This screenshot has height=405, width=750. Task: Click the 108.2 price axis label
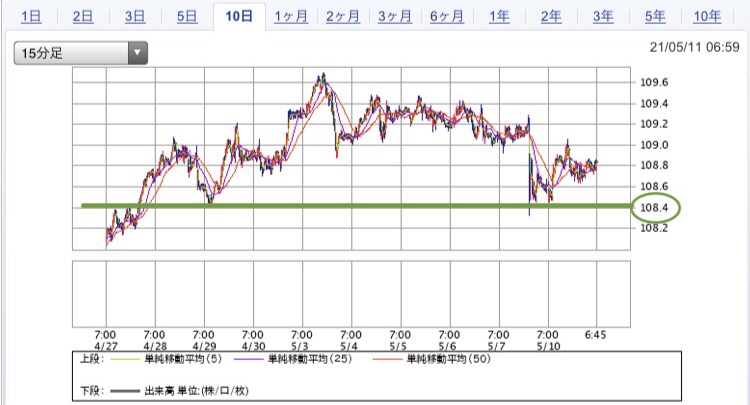(x=654, y=228)
